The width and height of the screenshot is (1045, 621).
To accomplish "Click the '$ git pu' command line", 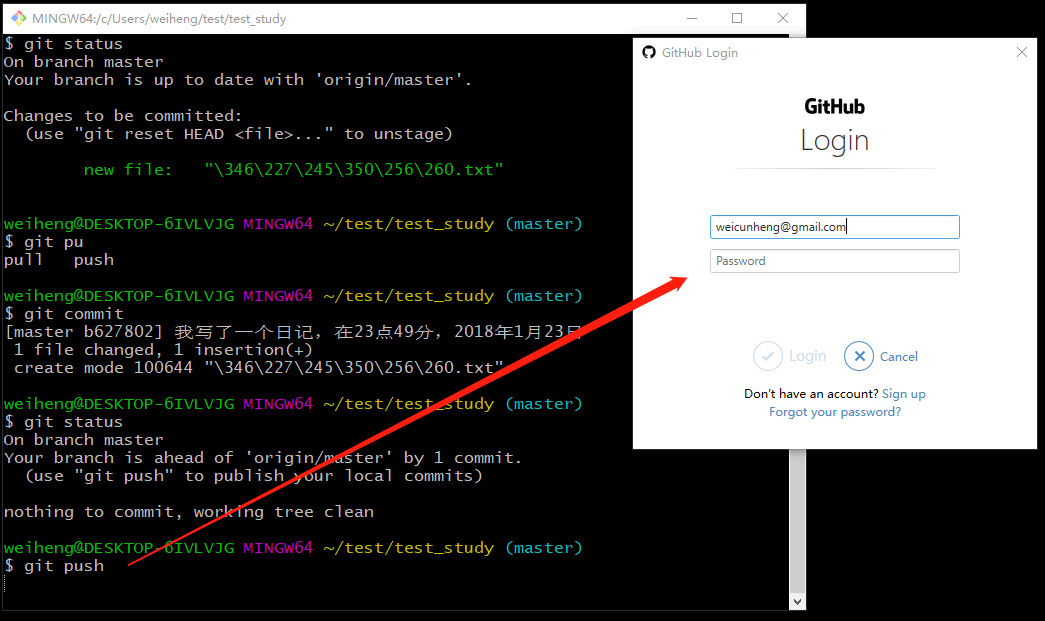I will (x=44, y=242).
